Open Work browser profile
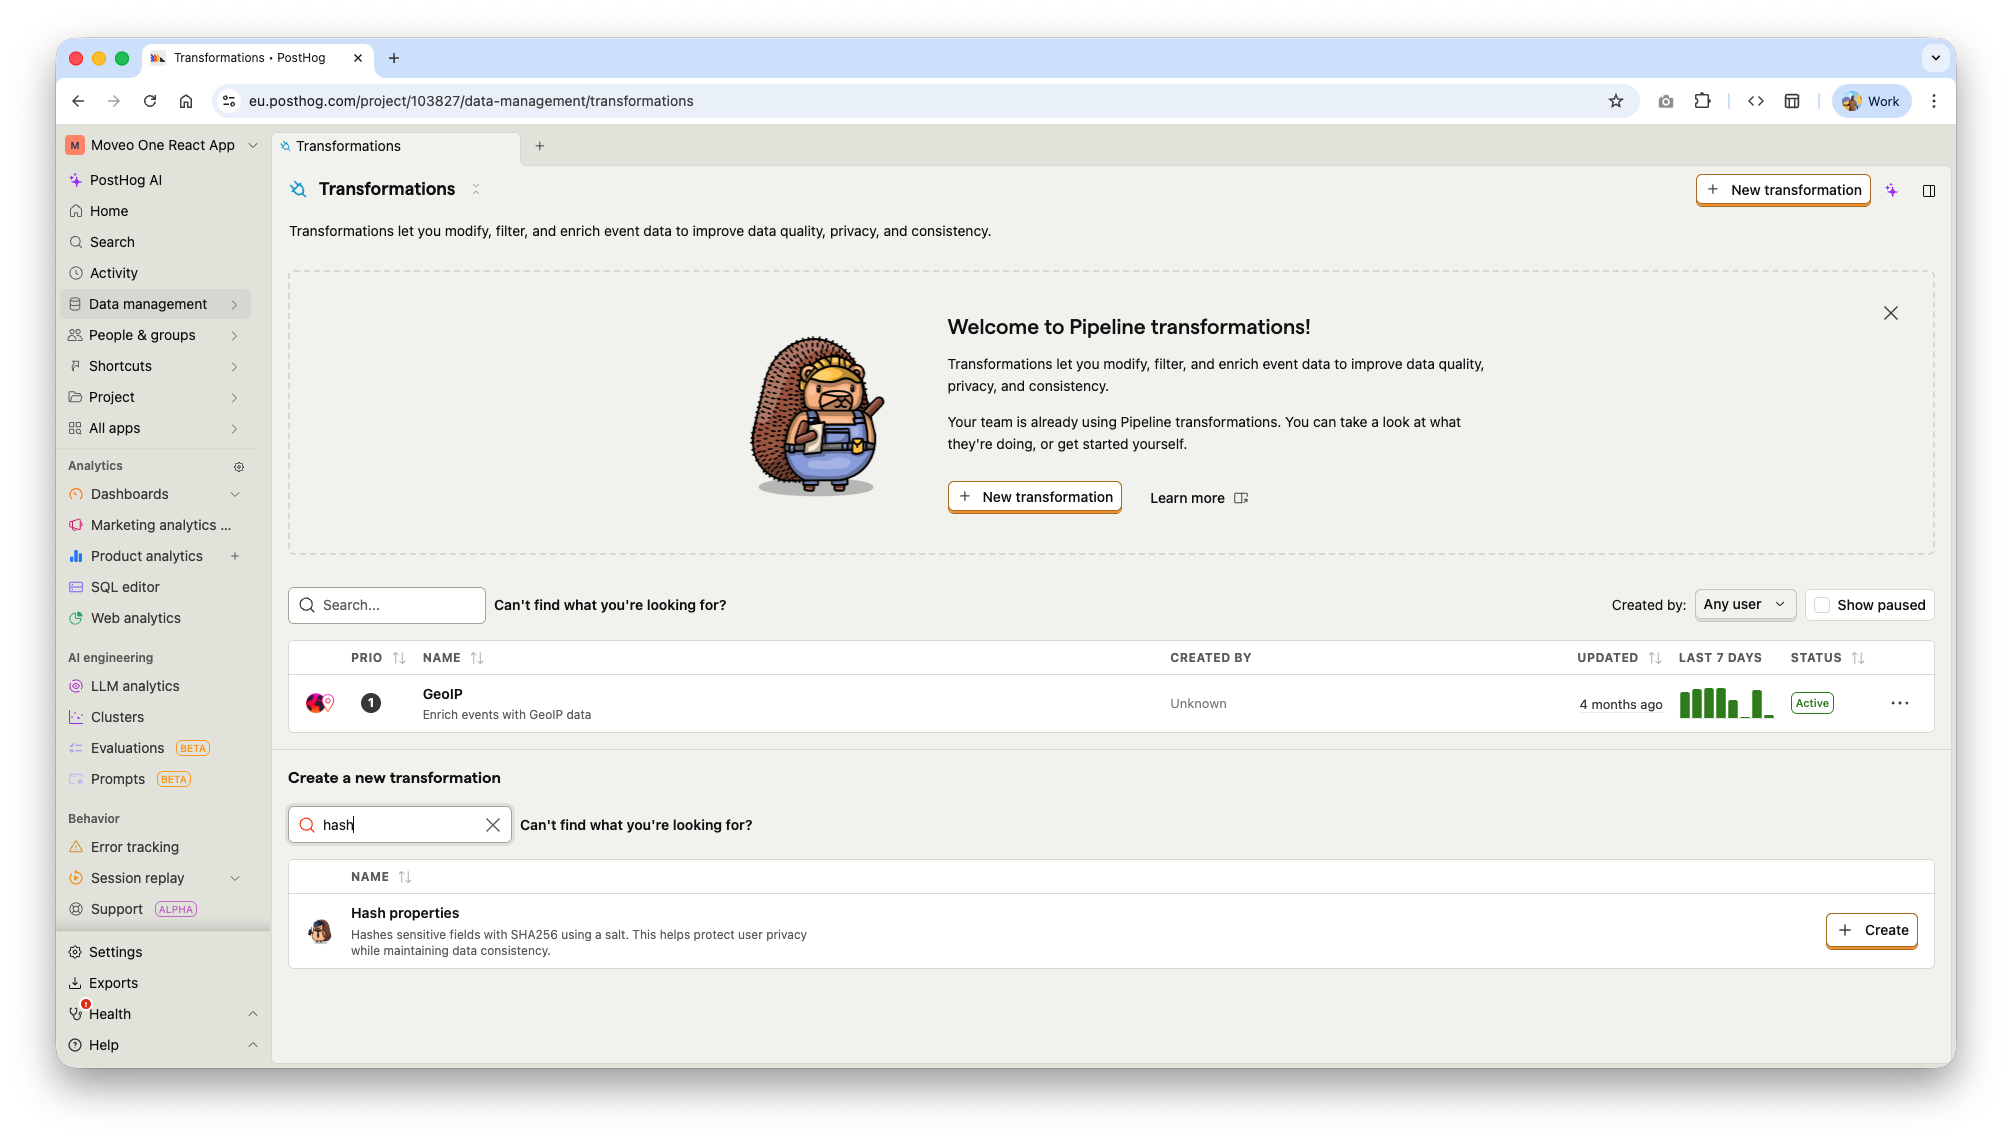 1871,101
